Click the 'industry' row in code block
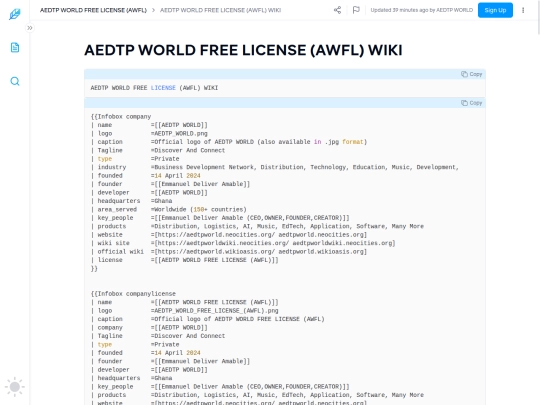 tap(275, 167)
